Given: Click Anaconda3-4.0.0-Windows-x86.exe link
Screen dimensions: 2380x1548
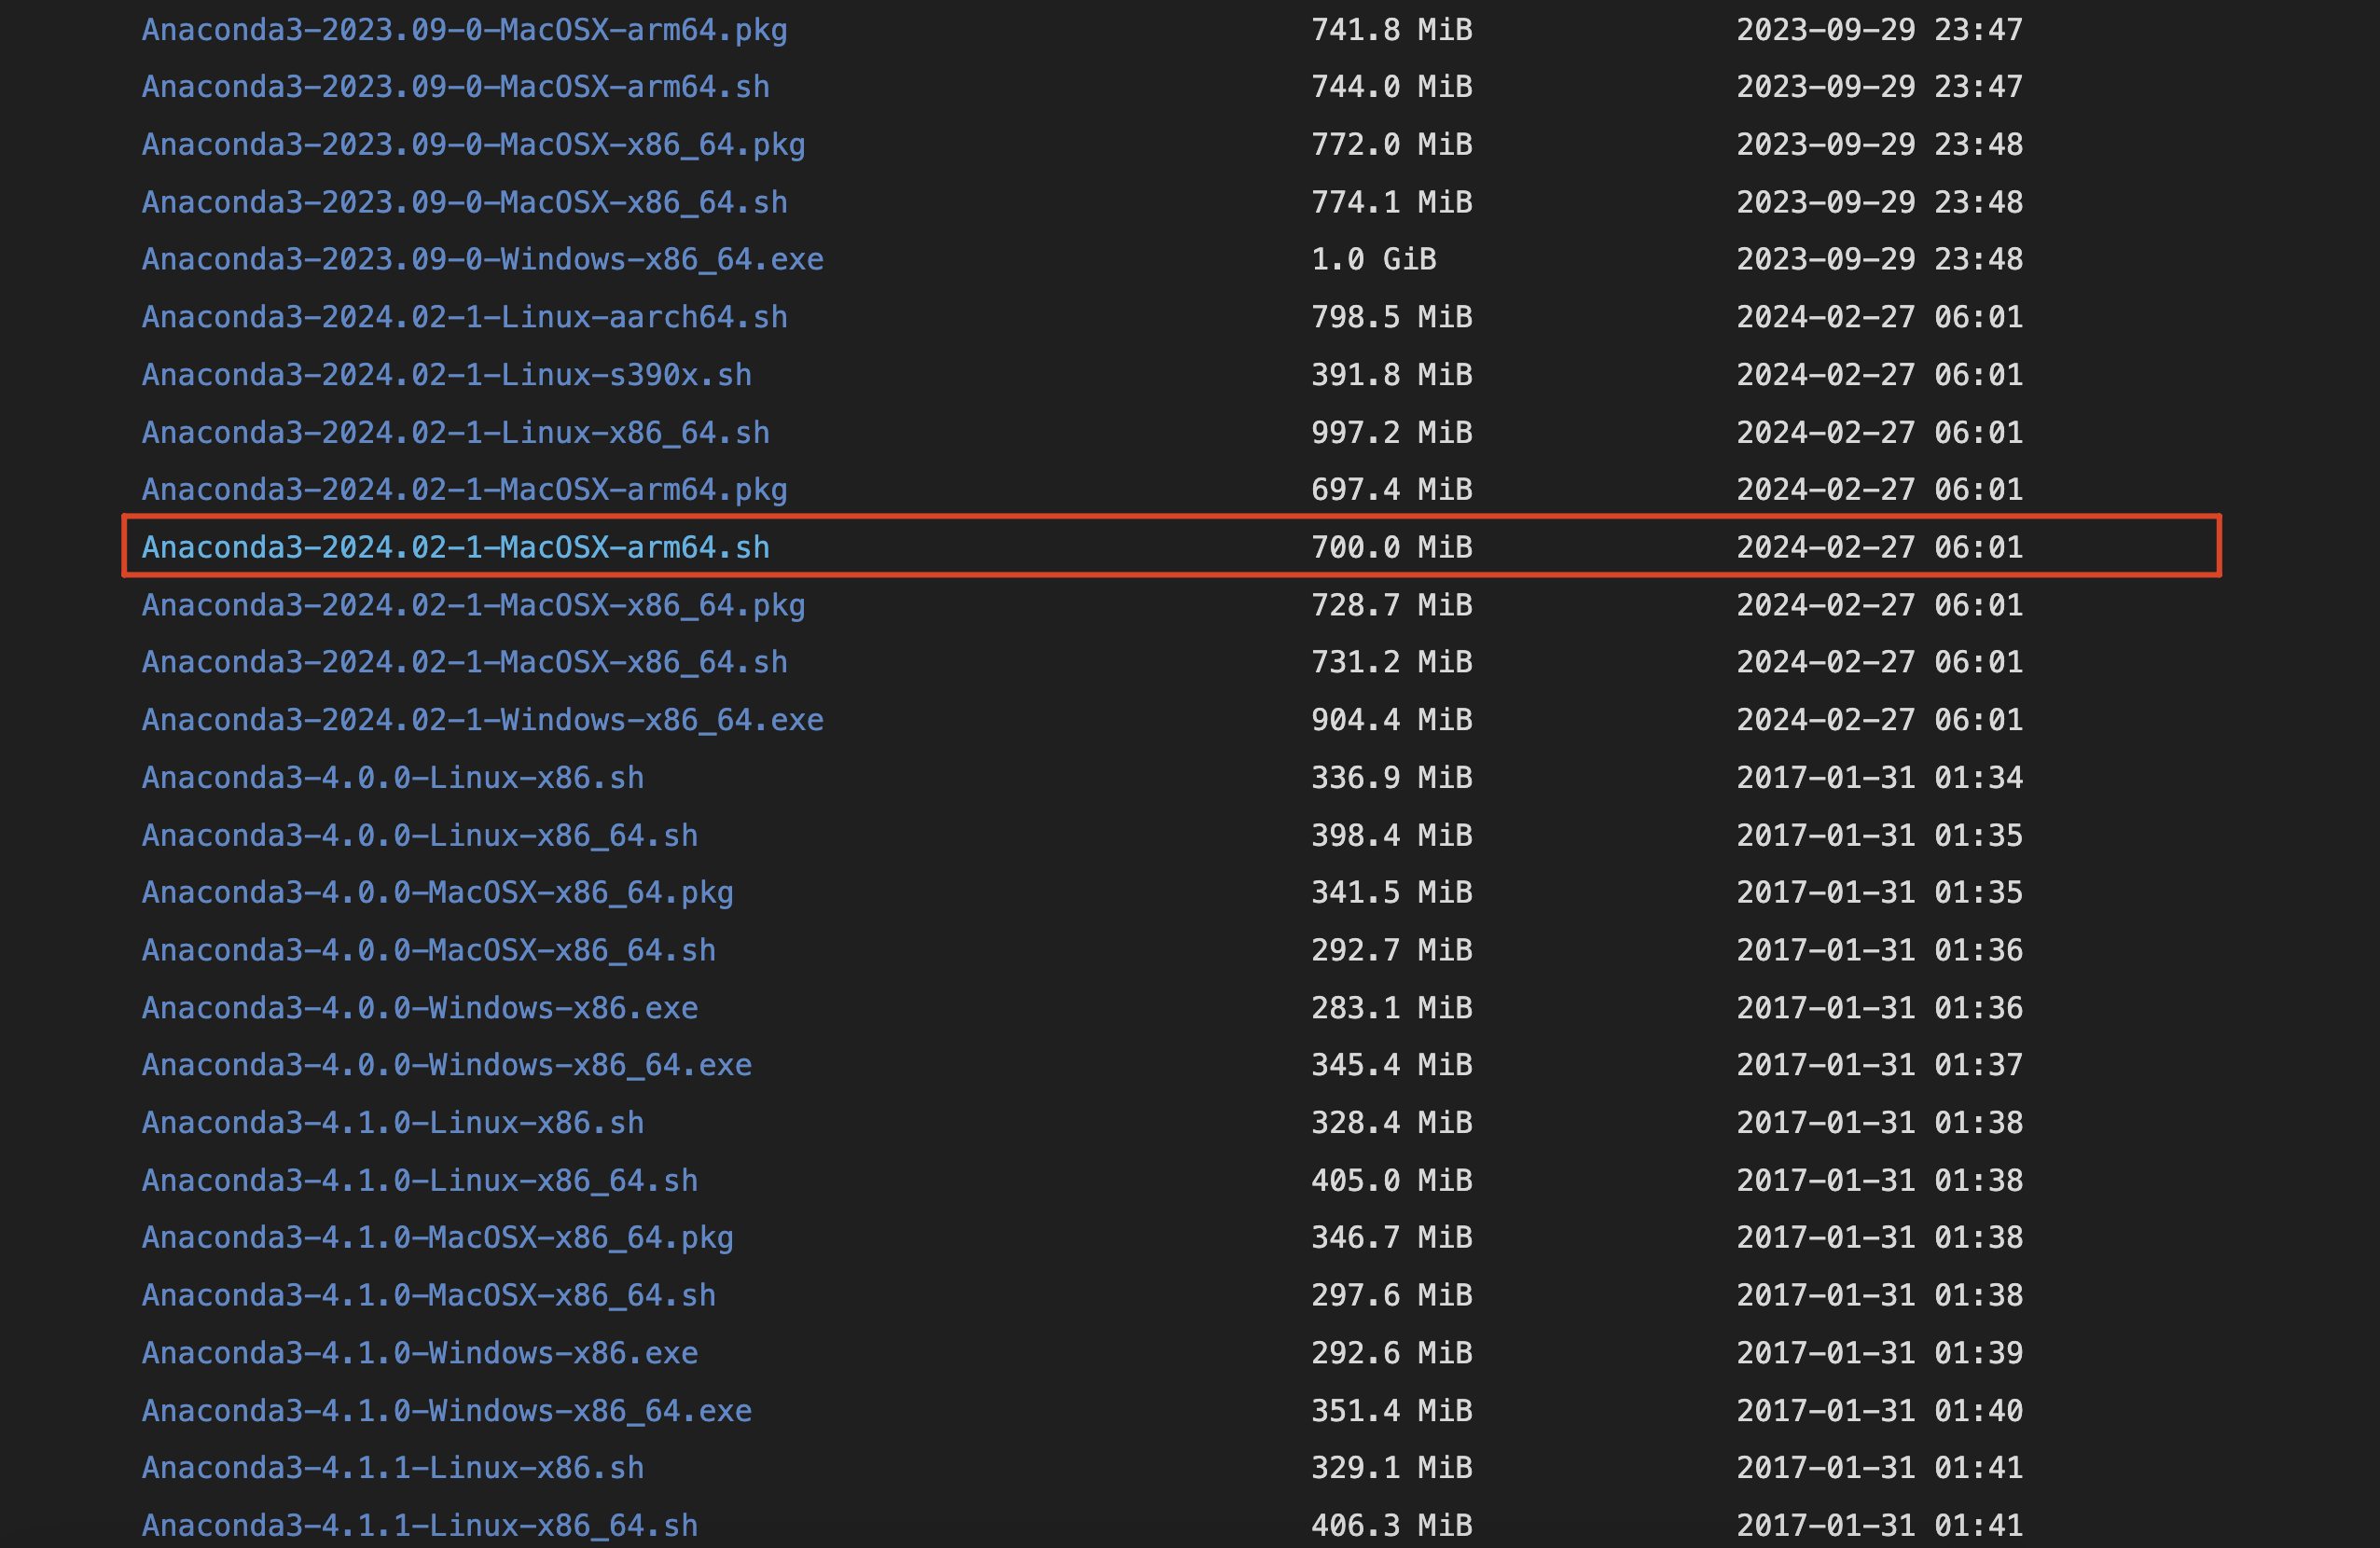Looking at the screenshot, I should pos(420,1007).
